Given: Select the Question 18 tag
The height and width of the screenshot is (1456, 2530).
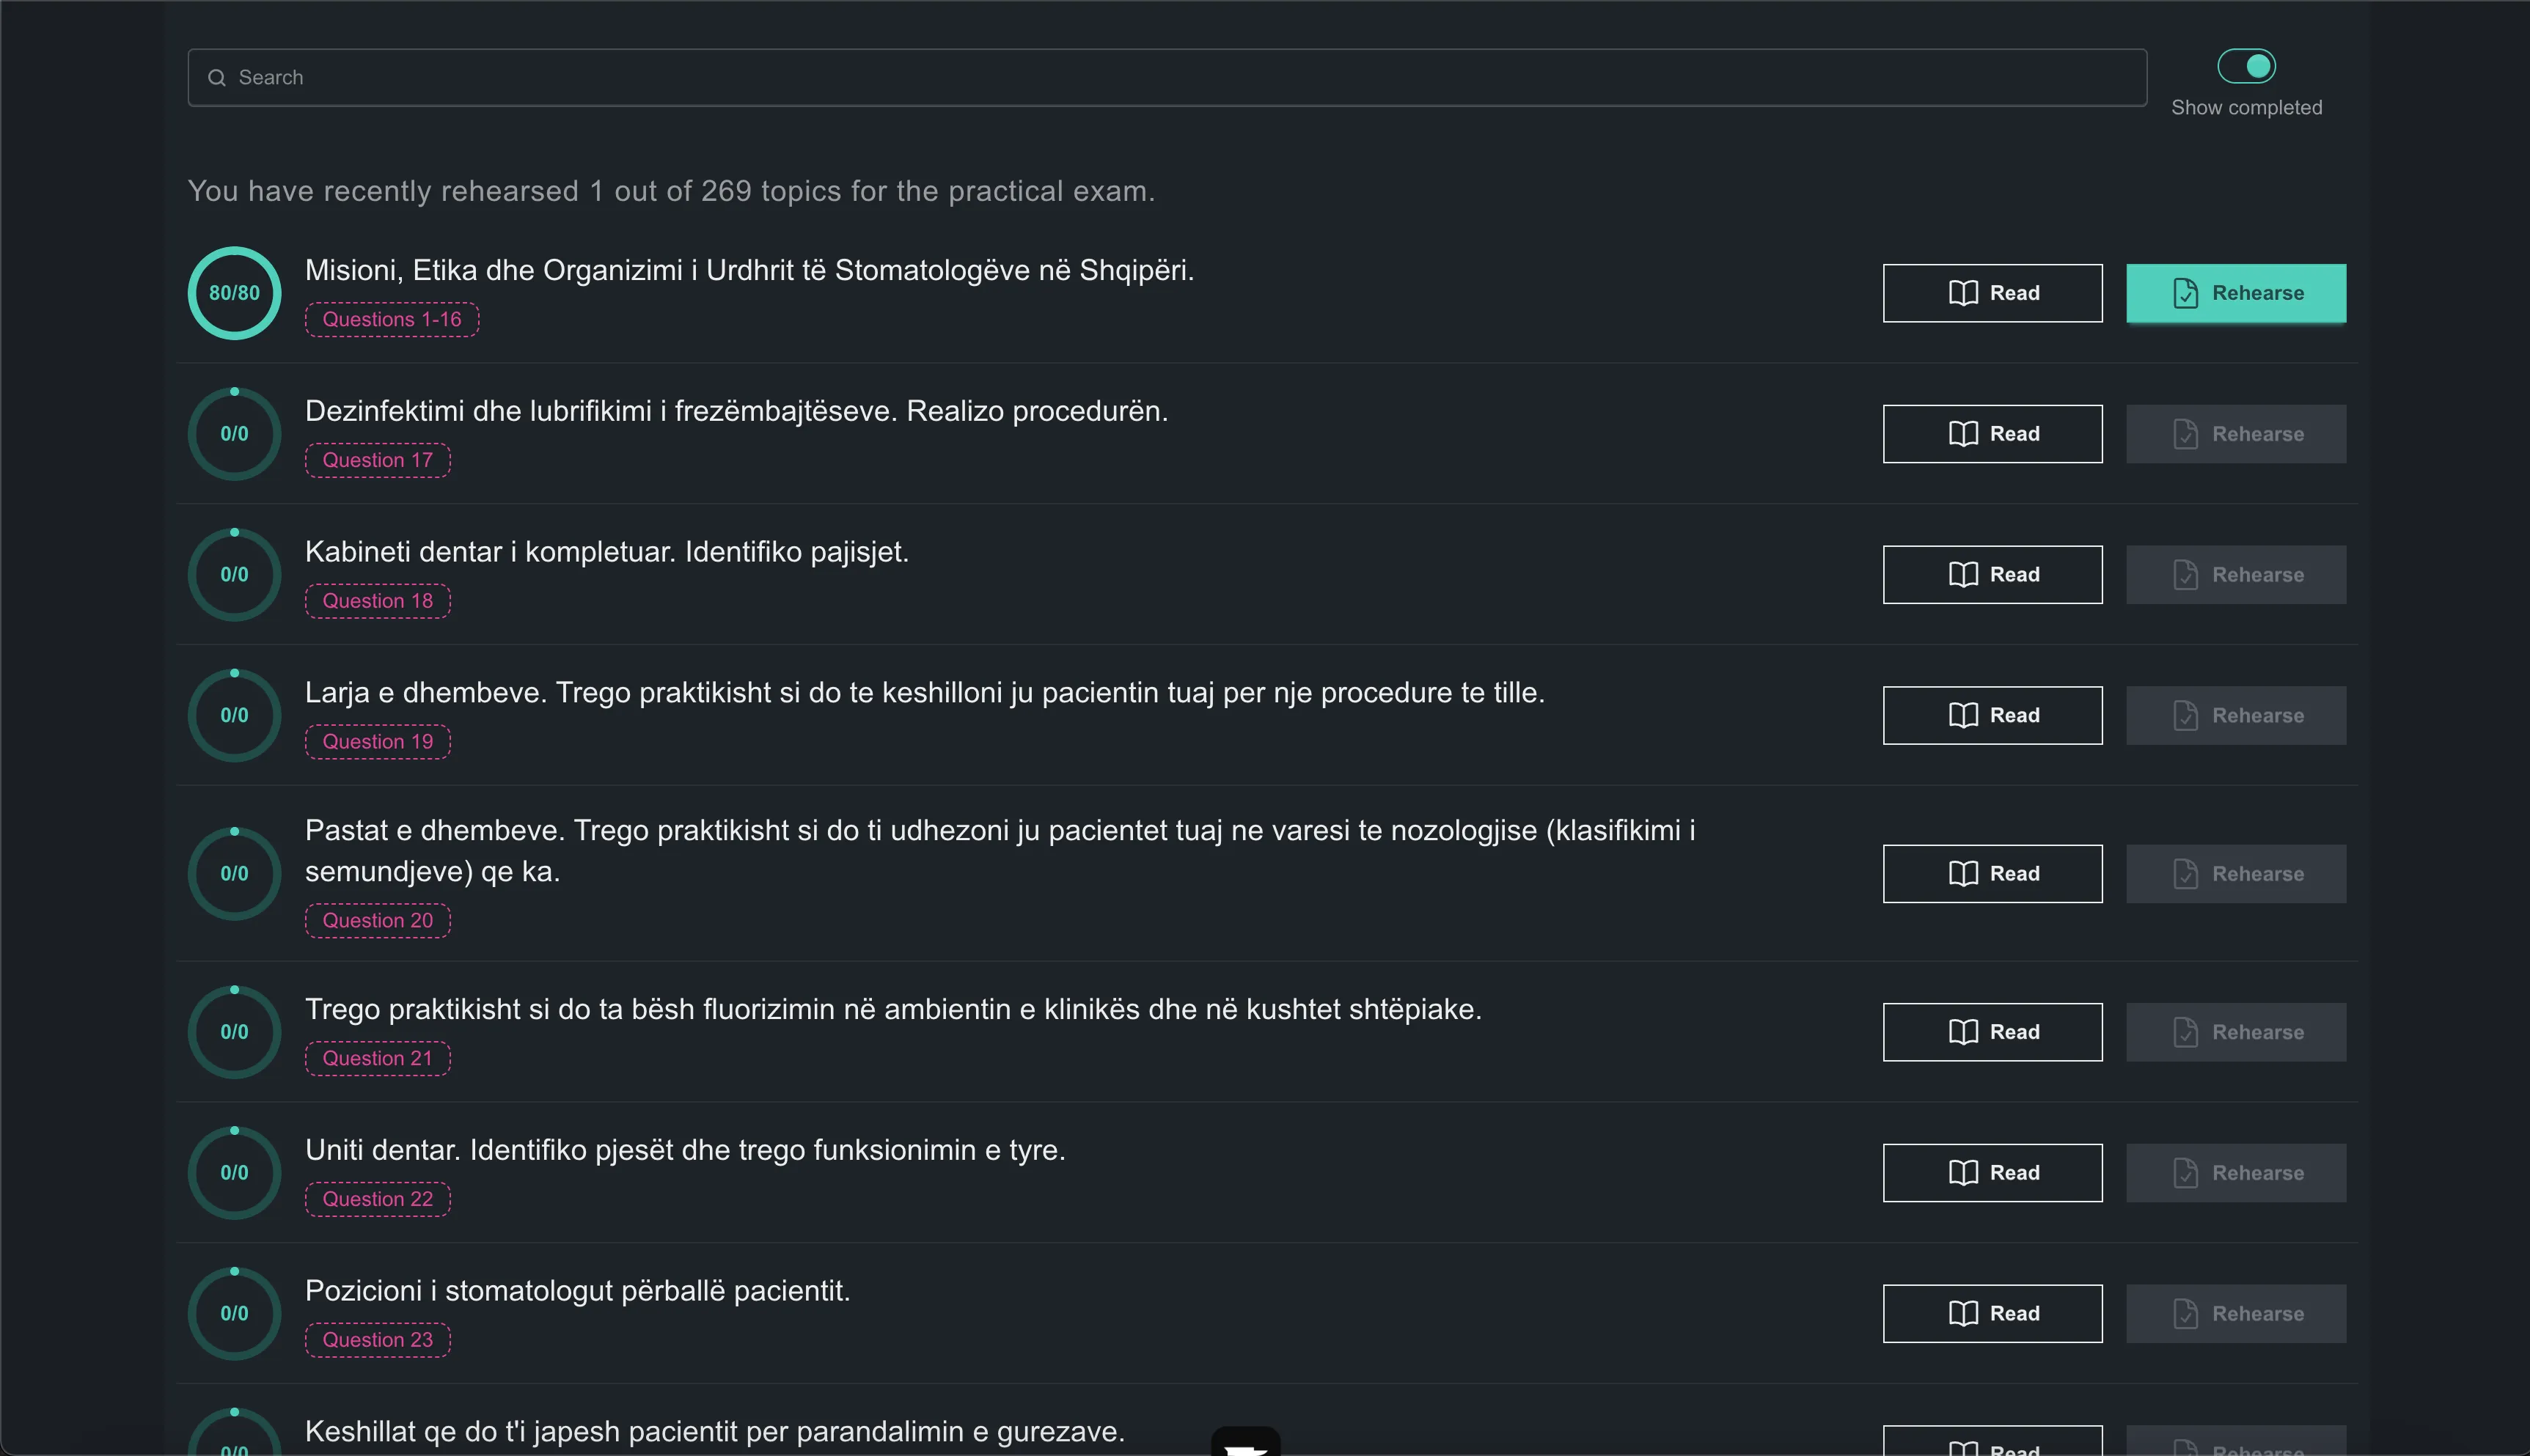Looking at the screenshot, I should [378, 601].
